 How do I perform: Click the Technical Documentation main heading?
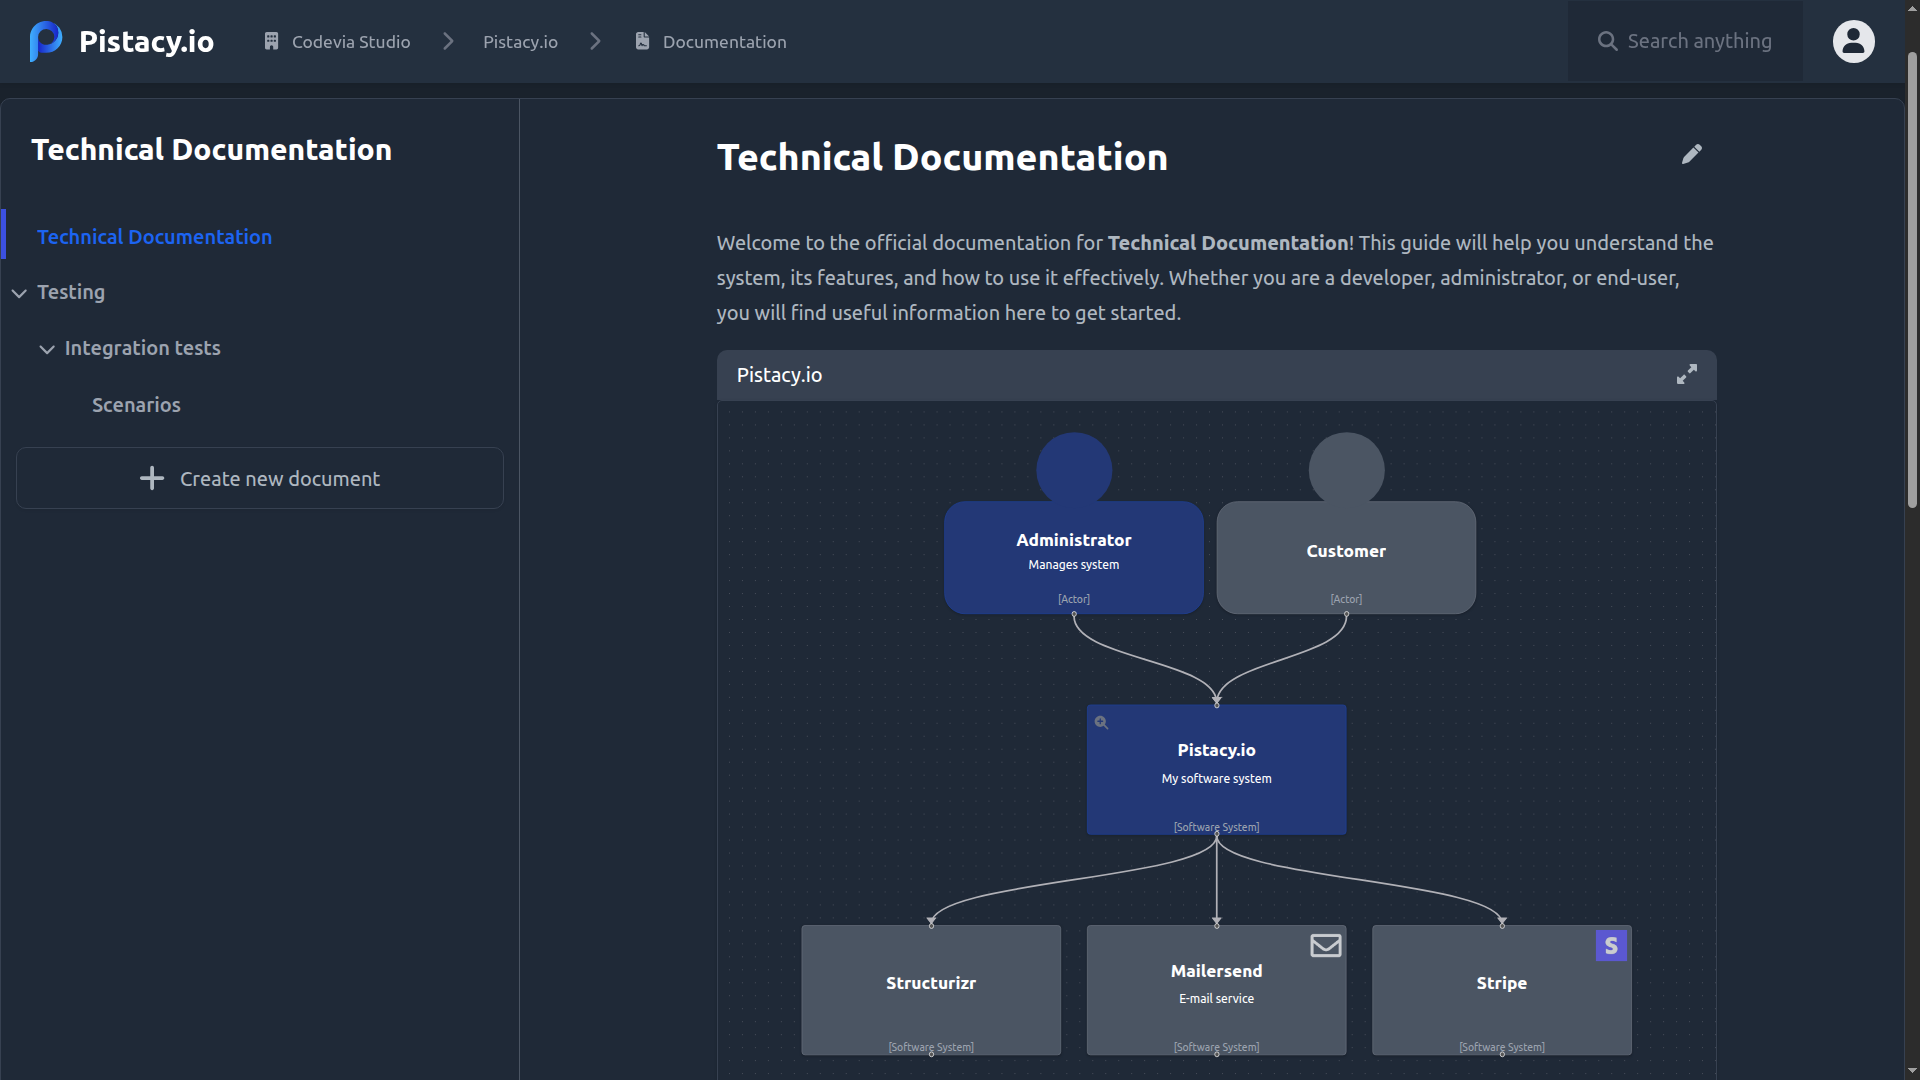click(942, 157)
